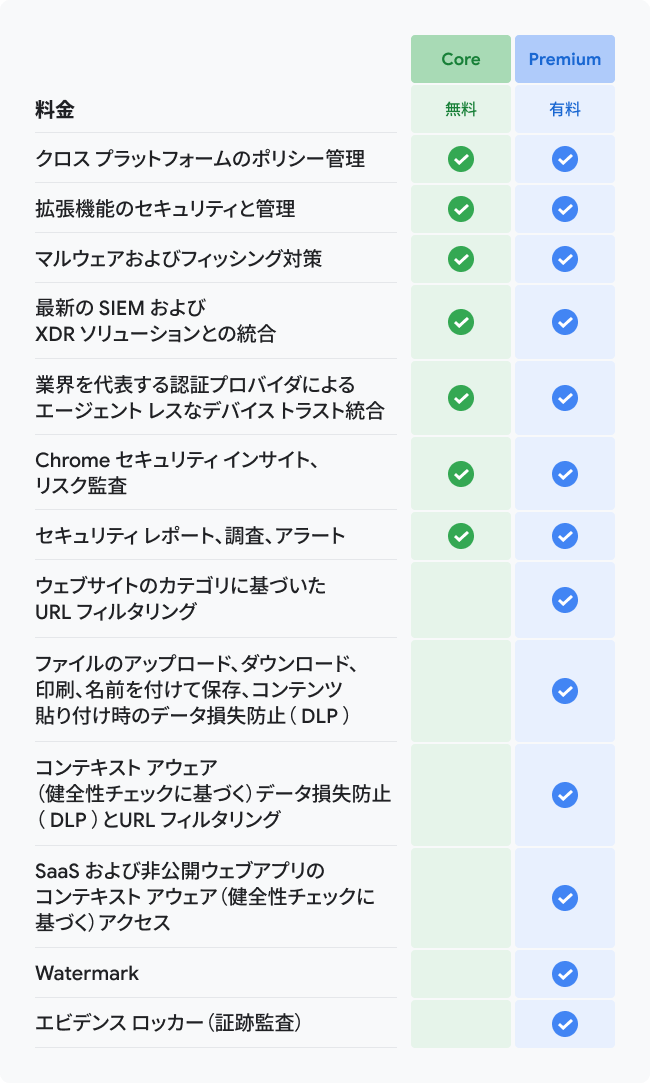Click Core checkmark for セキュリティ レポート row
This screenshot has width=650, height=1083.
(x=460, y=536)
